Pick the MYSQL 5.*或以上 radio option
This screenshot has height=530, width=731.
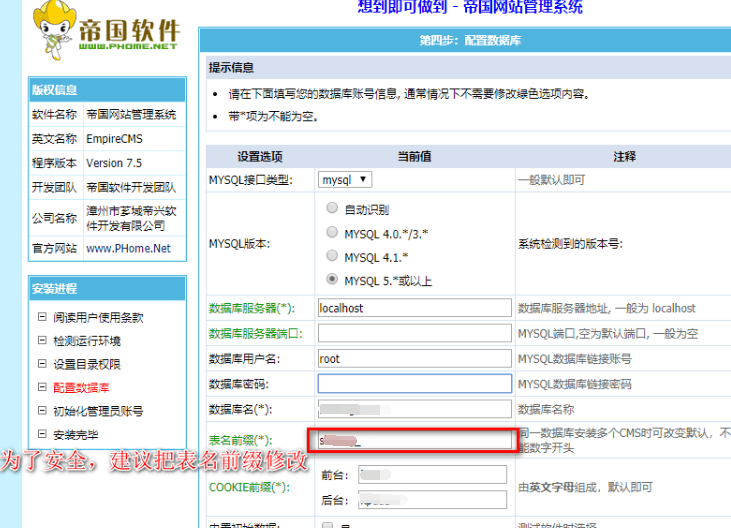tap(332, 281)
